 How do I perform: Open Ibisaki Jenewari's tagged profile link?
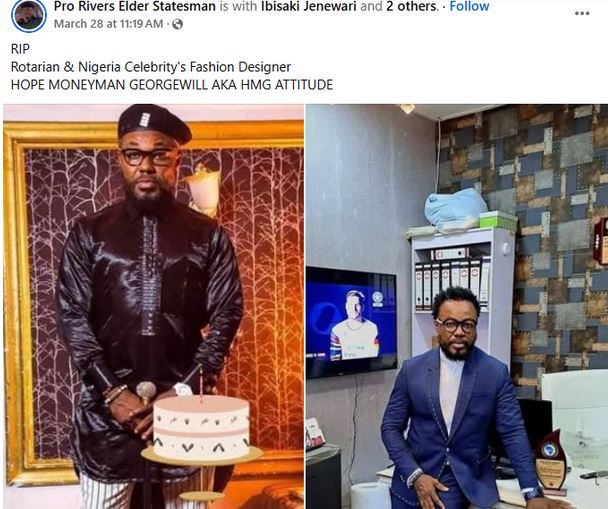[308, 6]
